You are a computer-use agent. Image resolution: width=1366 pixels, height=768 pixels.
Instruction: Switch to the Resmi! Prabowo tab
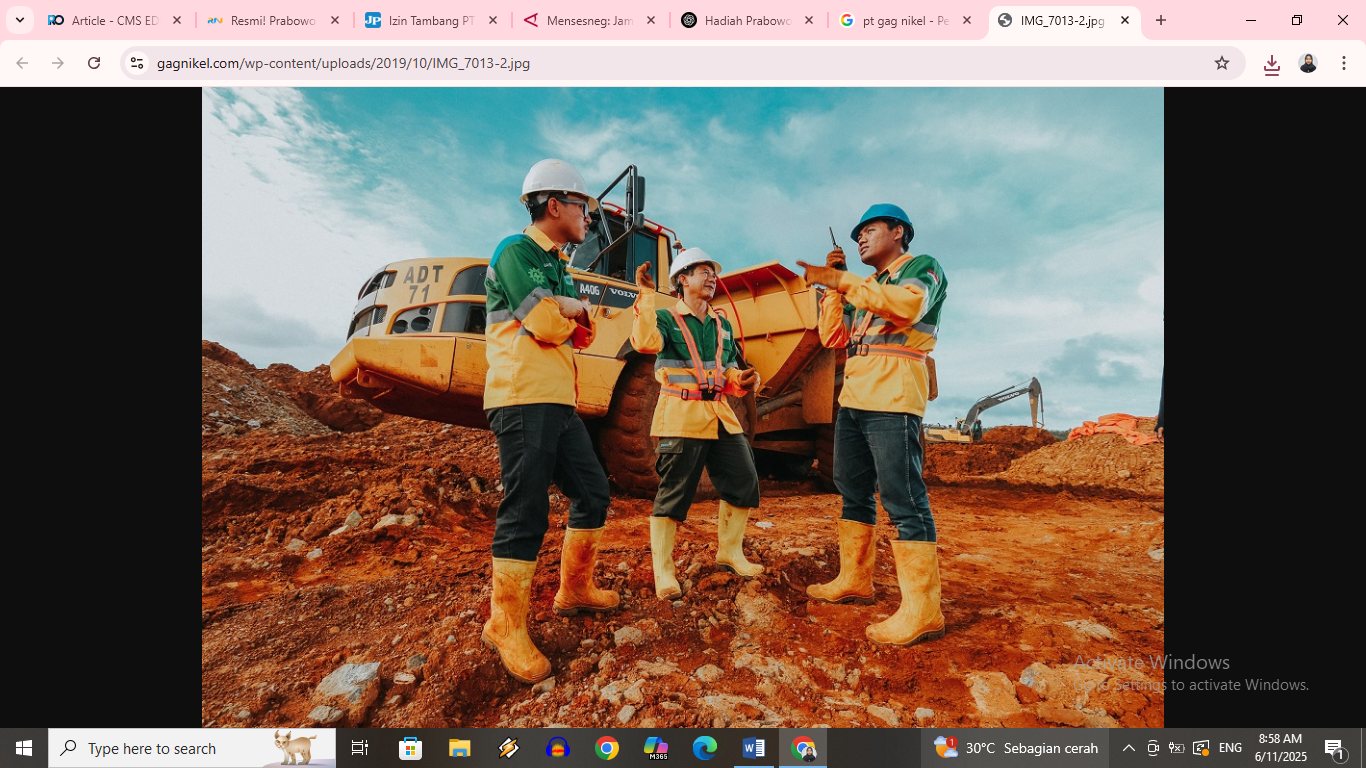click(273, 20)
